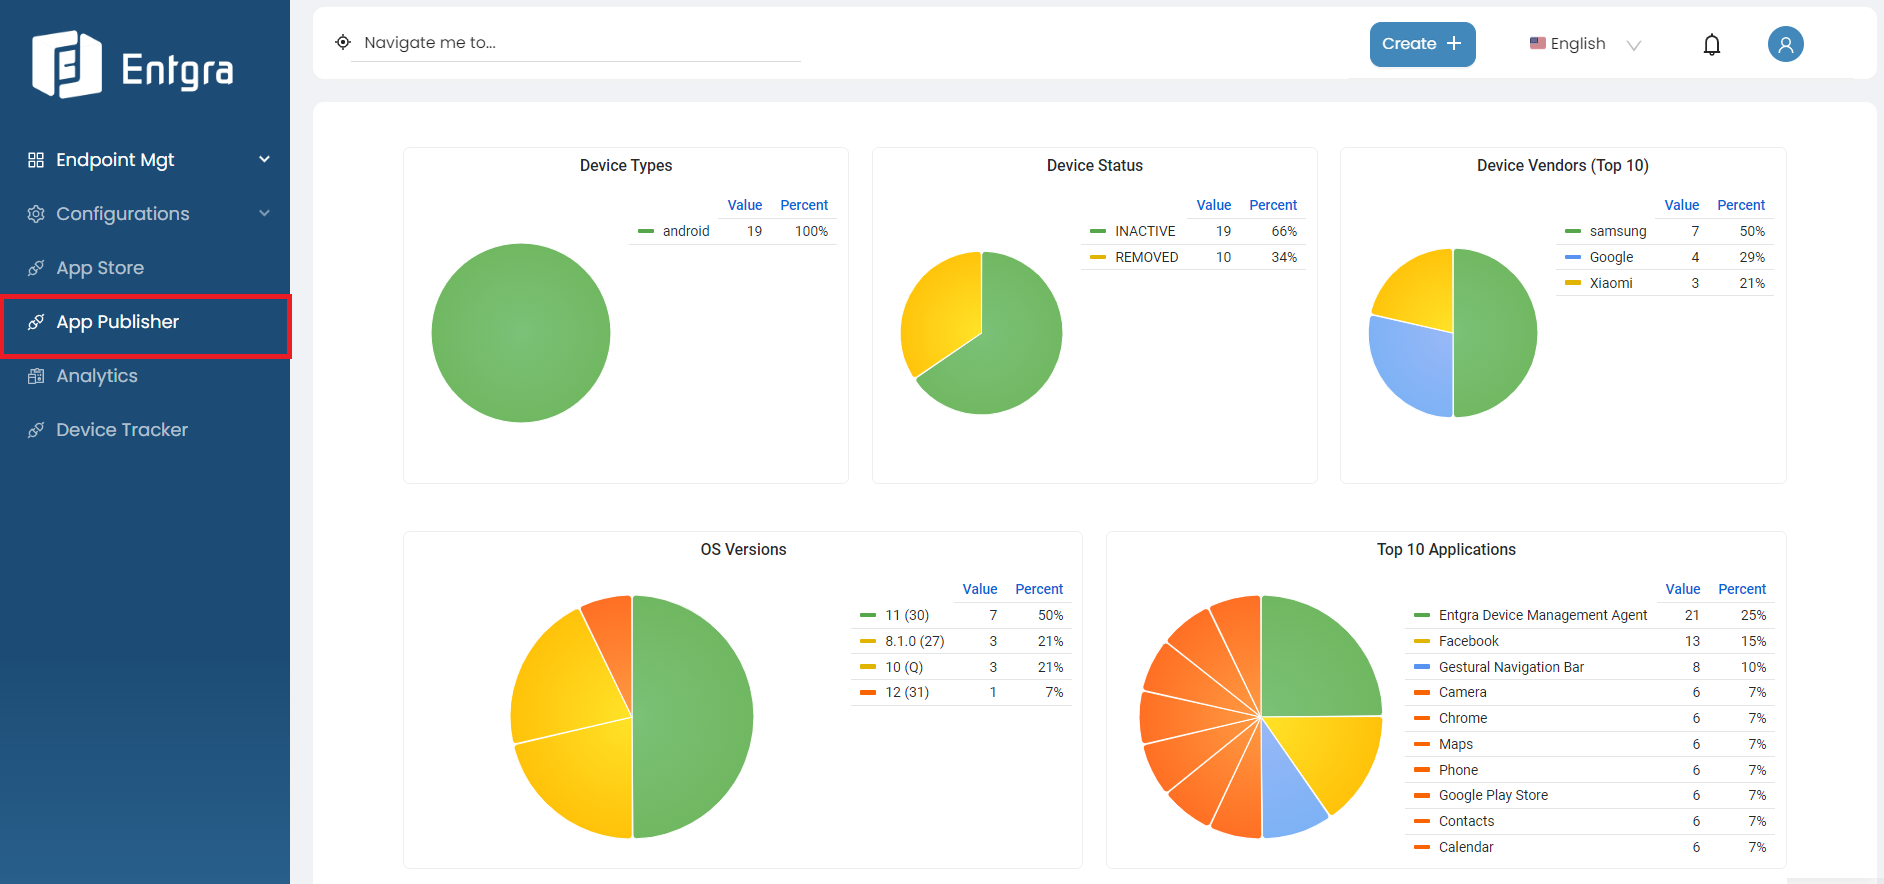
Task: Open the user profile avatar
Action: click(1786, 44)
